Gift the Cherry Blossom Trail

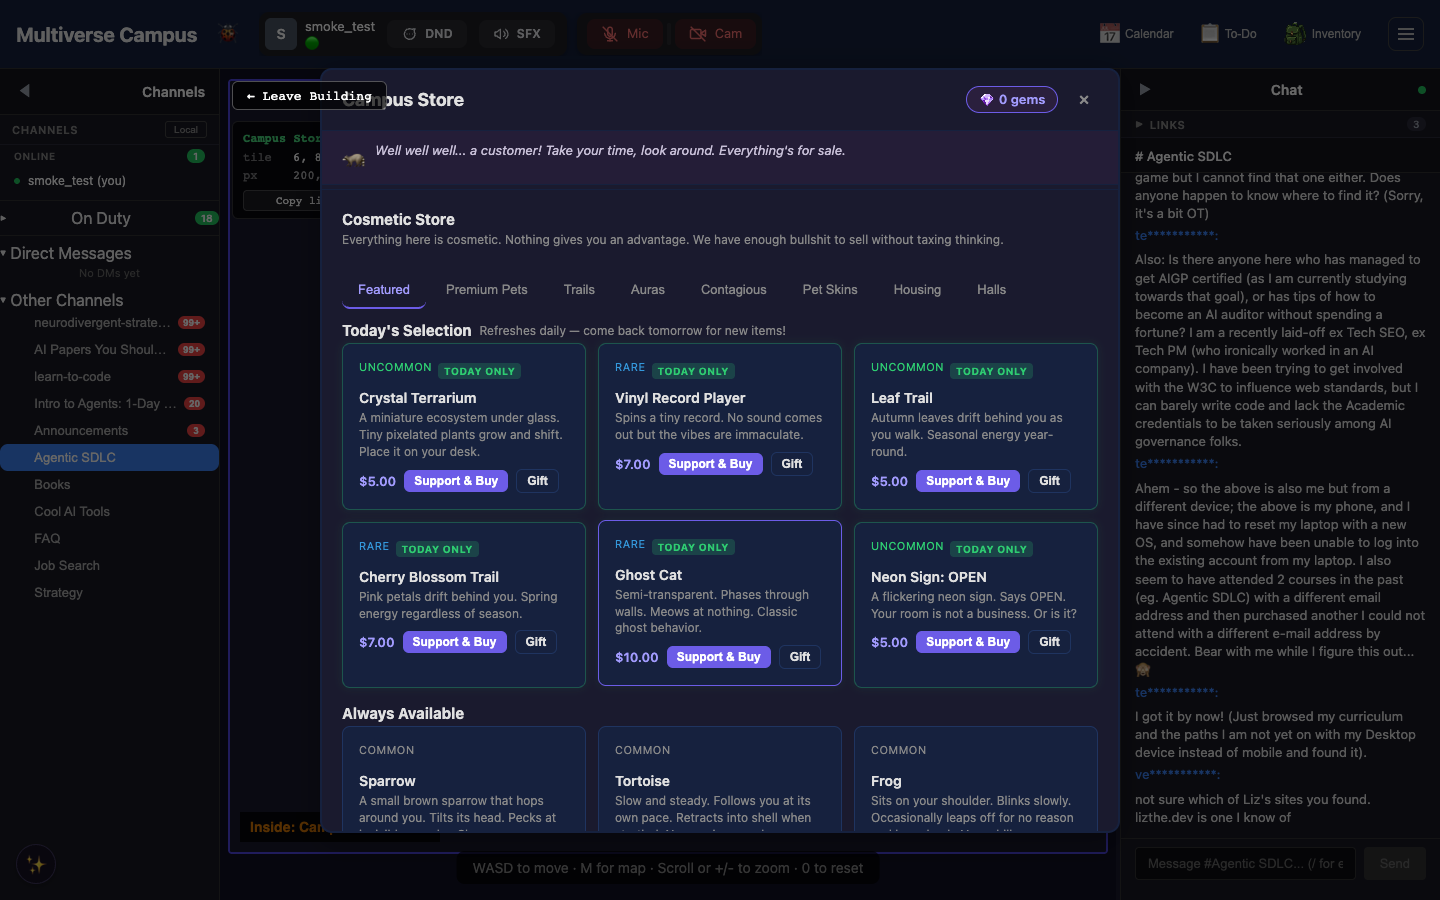[x=536, y=642]
